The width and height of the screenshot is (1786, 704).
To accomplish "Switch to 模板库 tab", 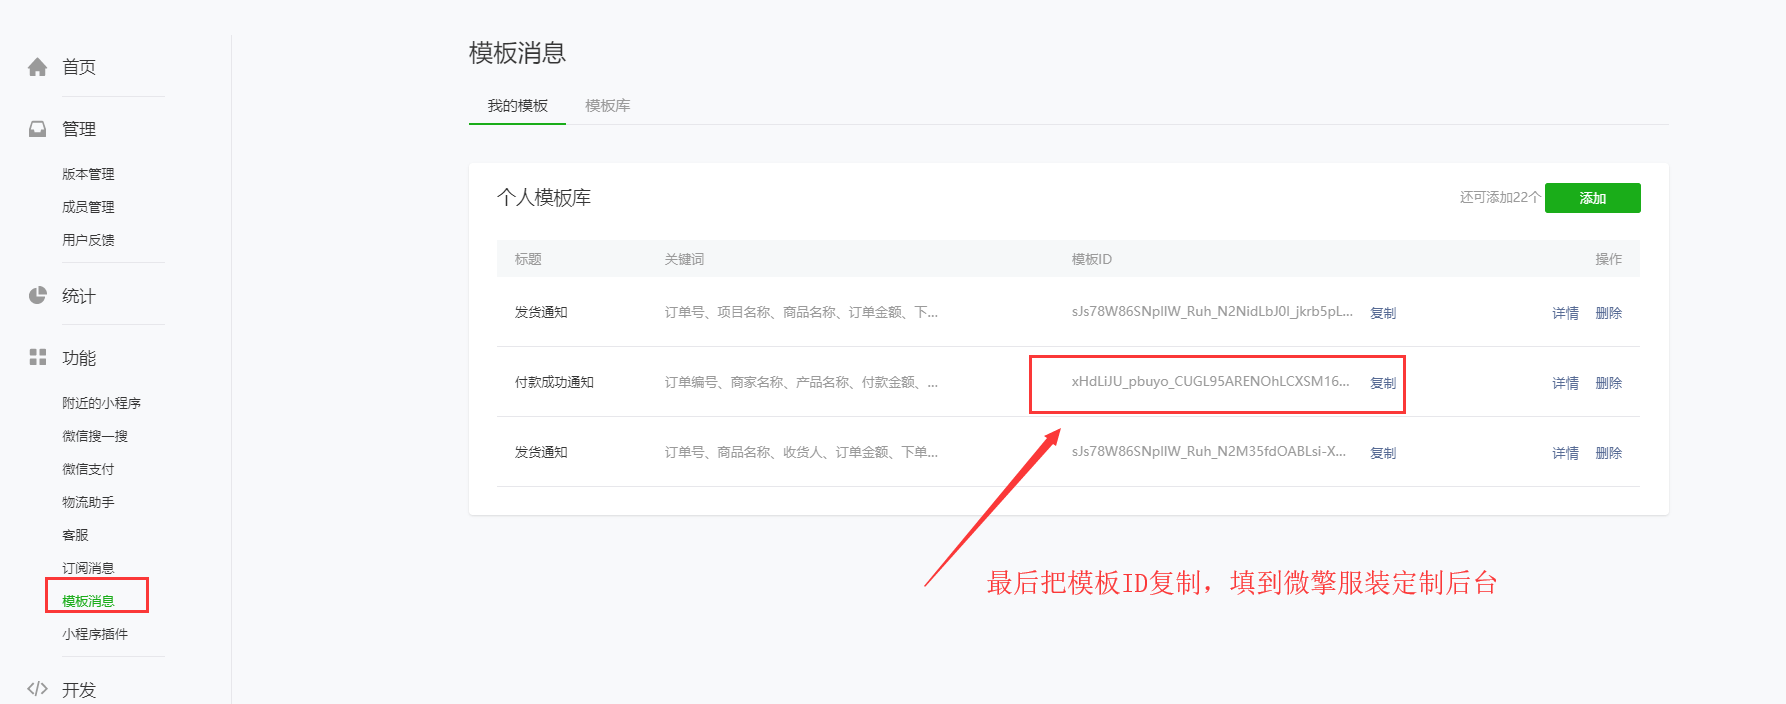I will click(x=607, y=106).
